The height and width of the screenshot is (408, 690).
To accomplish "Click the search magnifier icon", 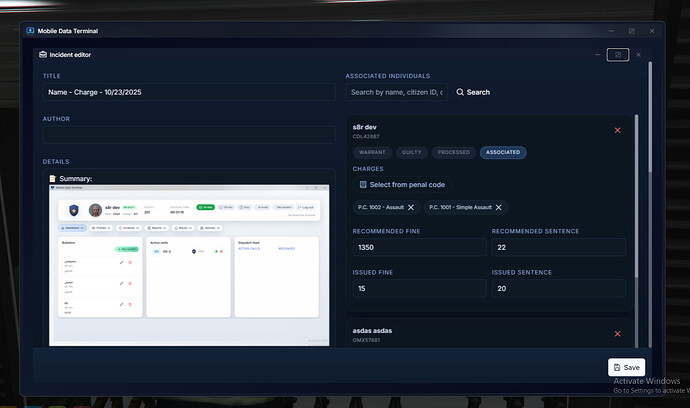I will (x=460, y=92).
